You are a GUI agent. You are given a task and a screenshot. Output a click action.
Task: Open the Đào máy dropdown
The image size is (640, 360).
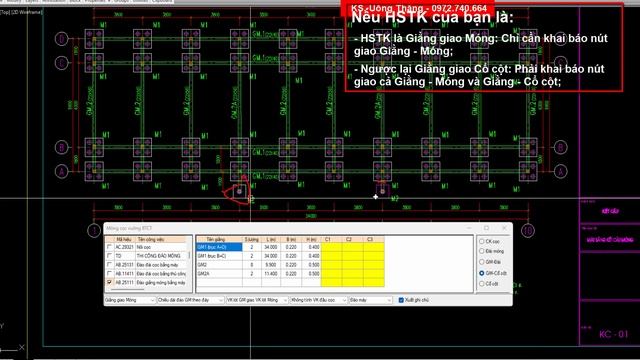click(x=371, y=300)
